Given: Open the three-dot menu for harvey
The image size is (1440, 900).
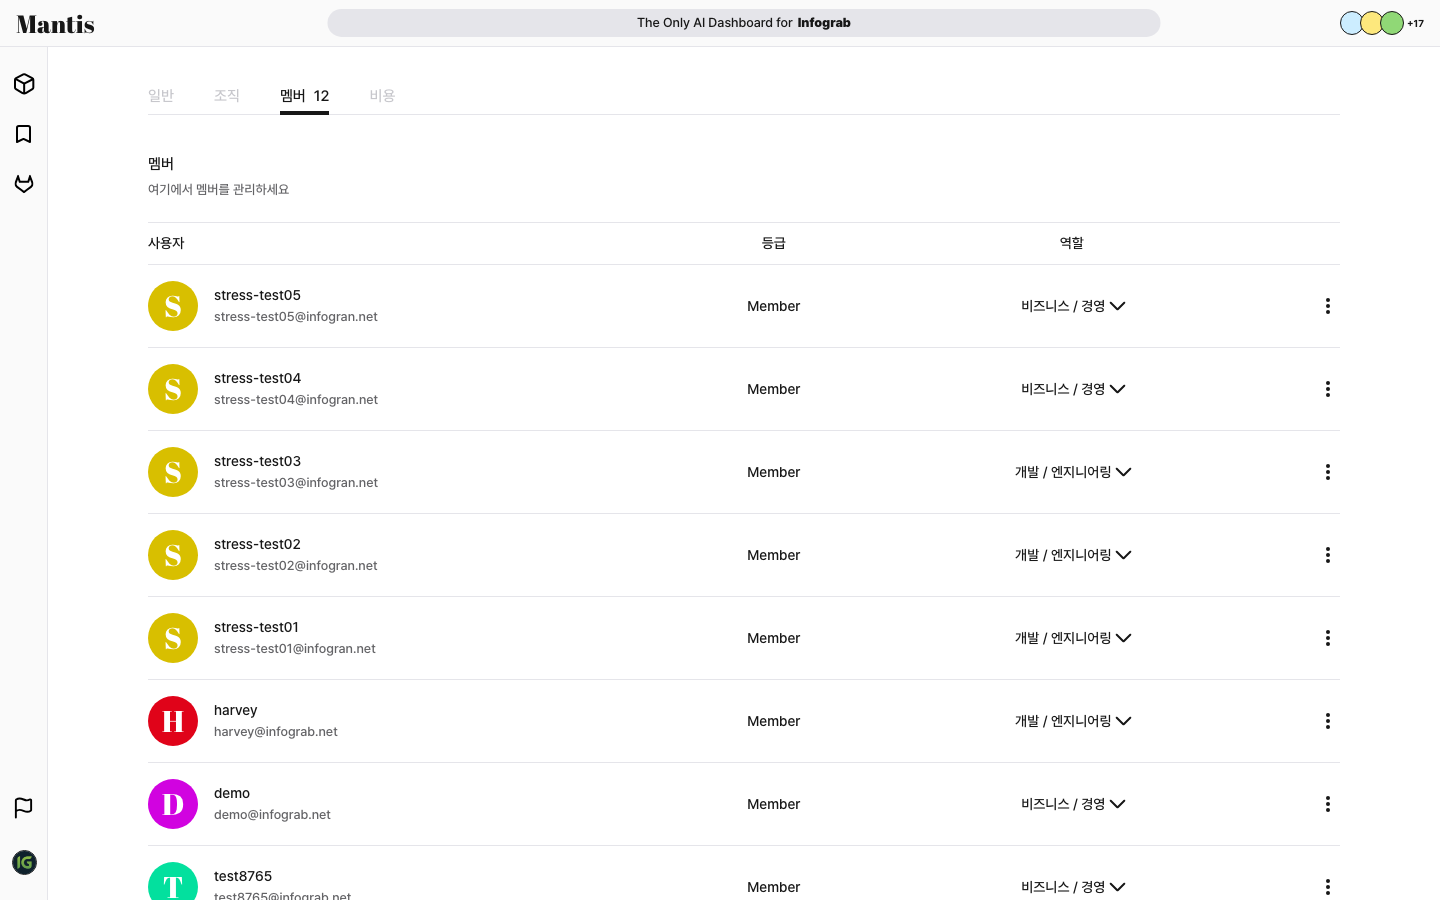Looking at the screenshot, I should pos(1327,721).
